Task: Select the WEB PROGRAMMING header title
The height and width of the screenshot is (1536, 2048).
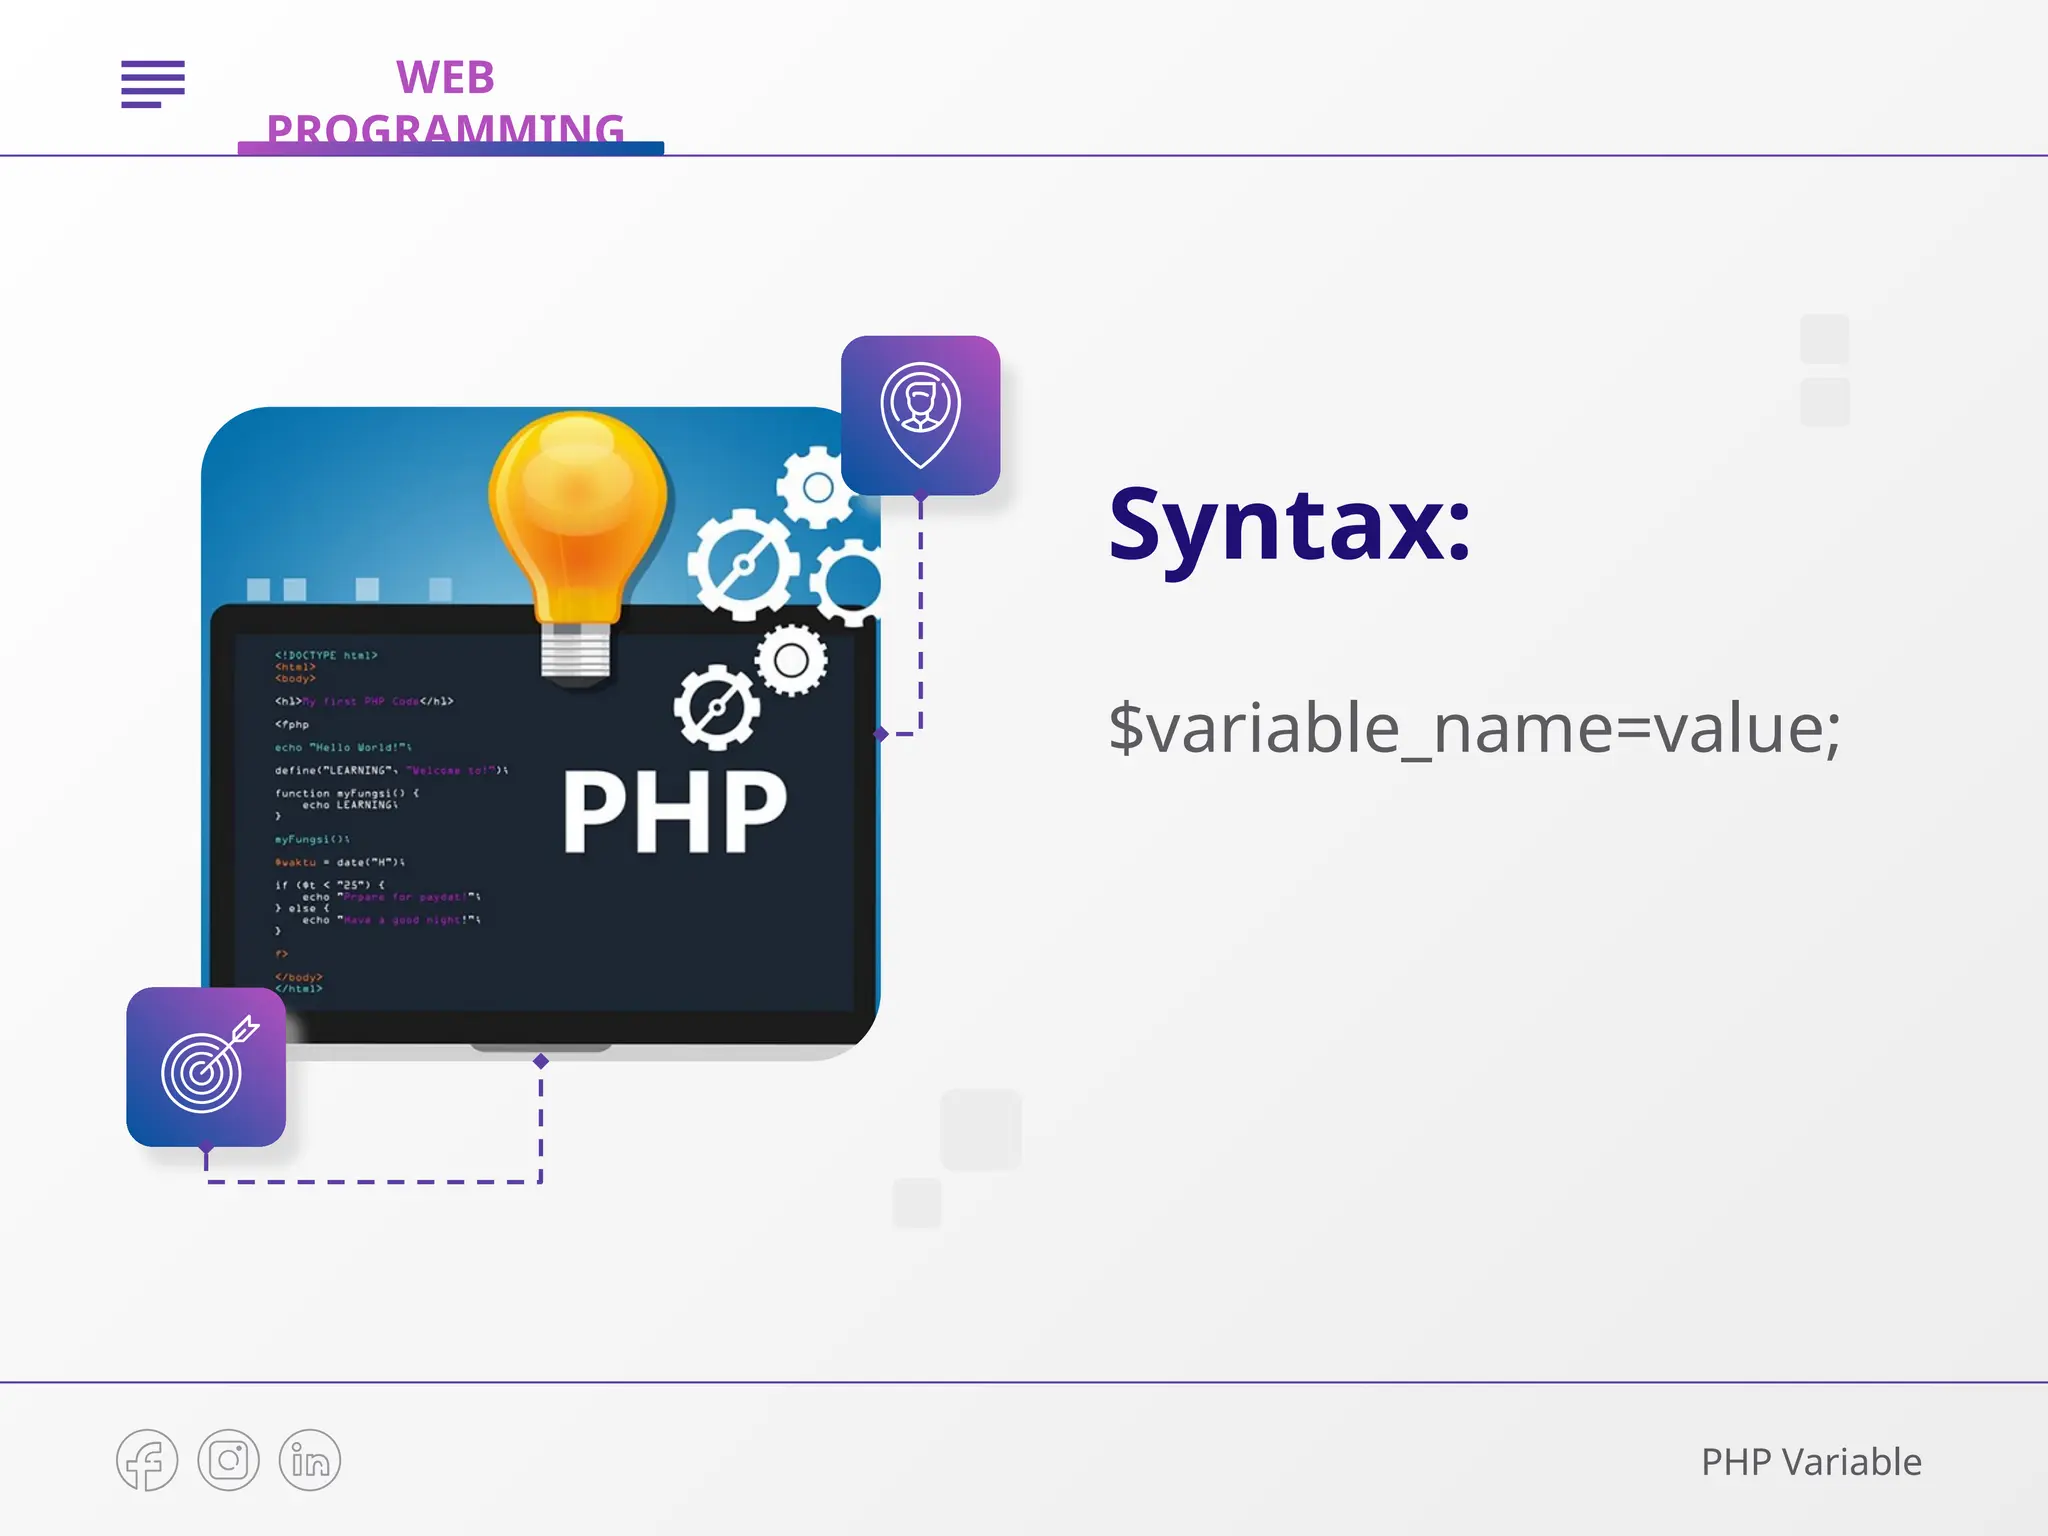Action: [445, 104]
